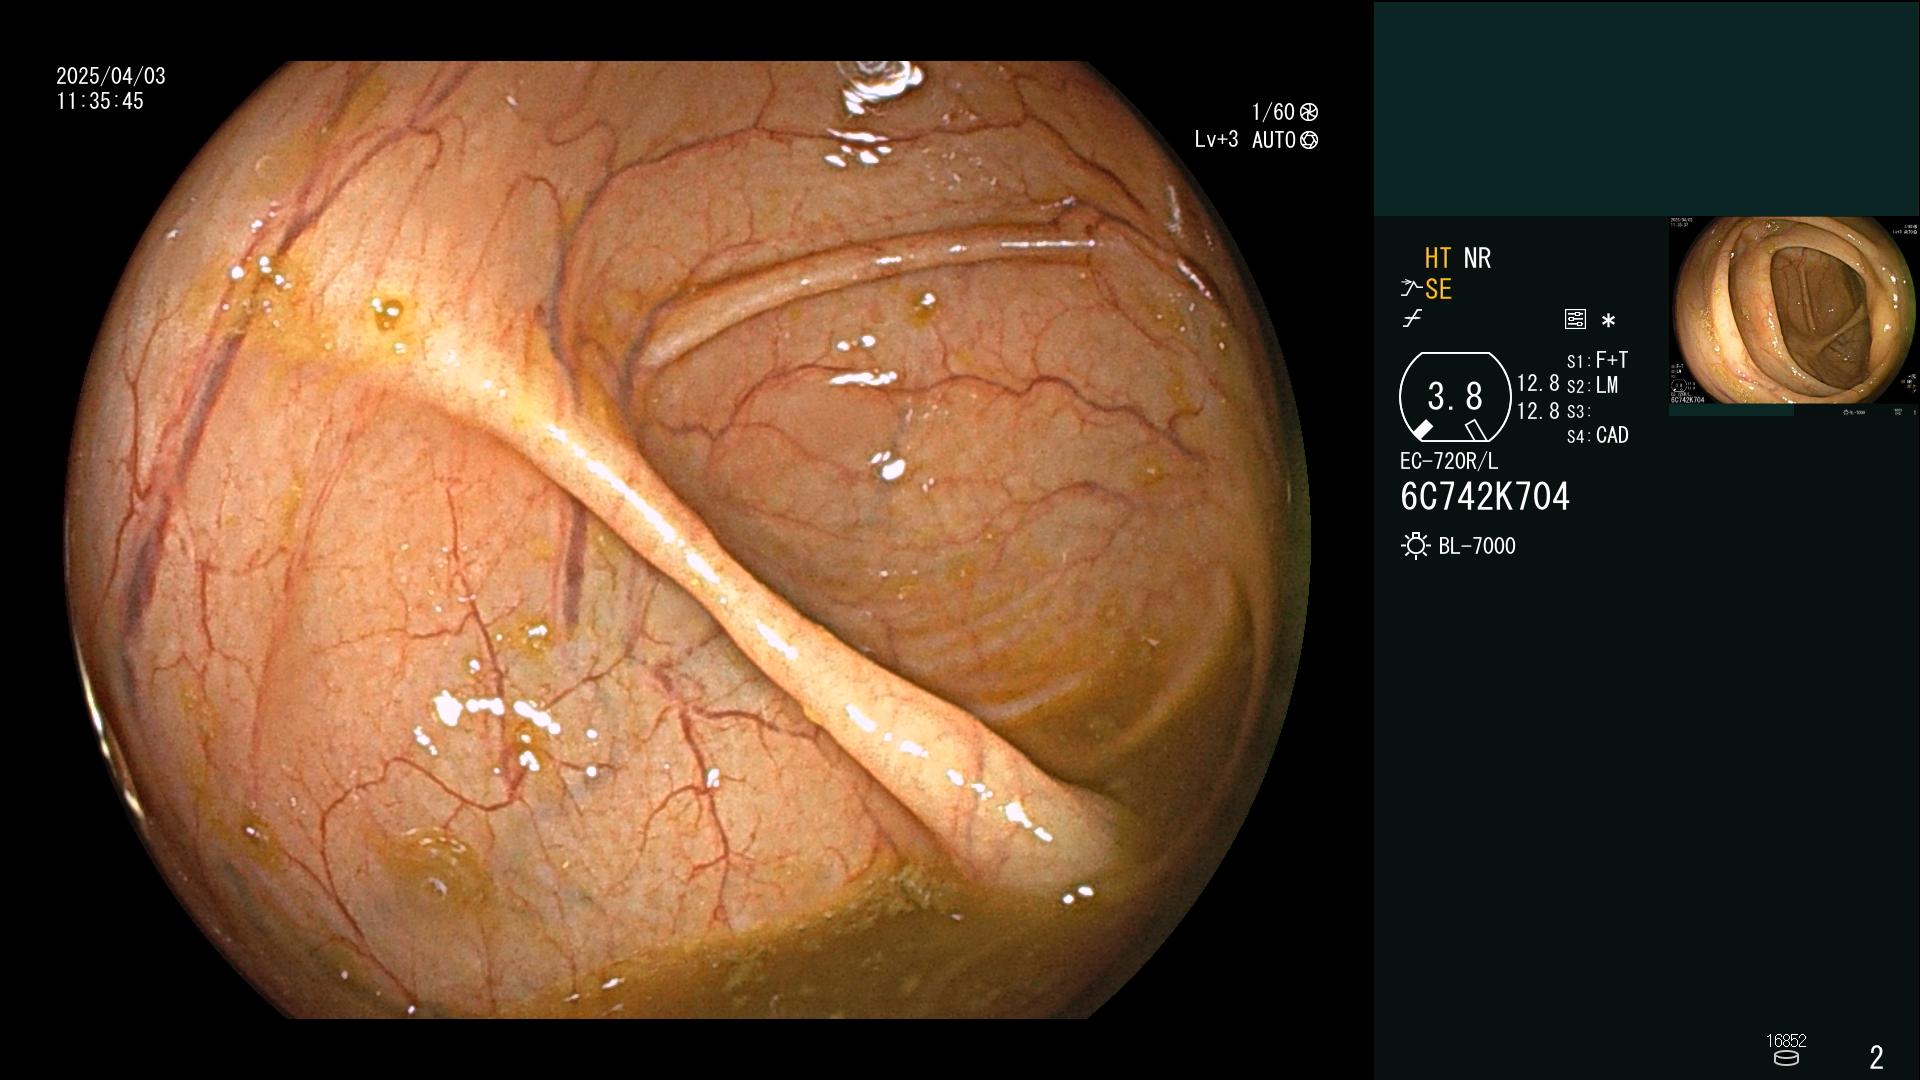The width and height of the screenshot is (1920, 1080).
Task: Click the iris icon beside AUTO
Action: pyautogui.click(x=1309, y=140)
